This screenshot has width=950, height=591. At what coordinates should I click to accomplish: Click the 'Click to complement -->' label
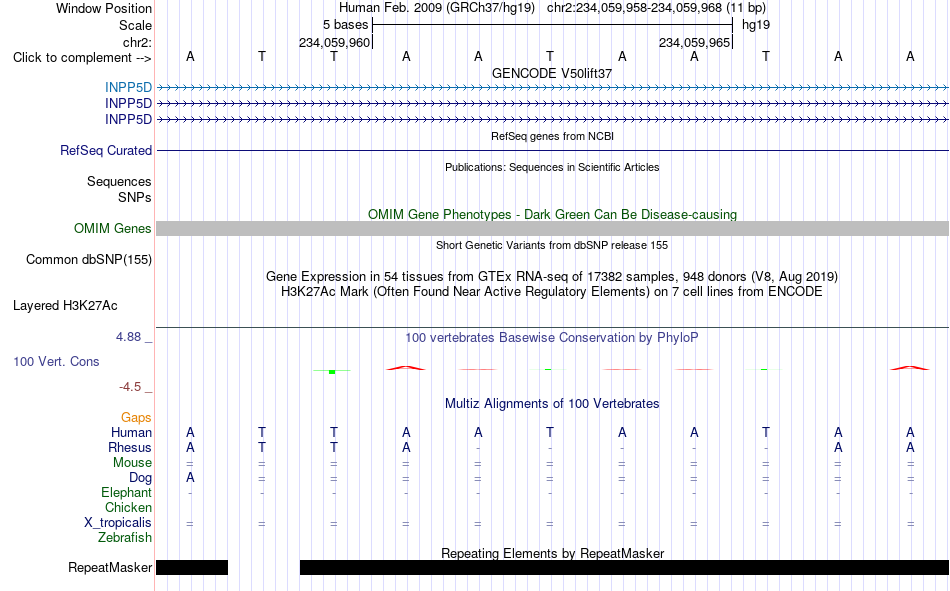(x=82, y=58)
